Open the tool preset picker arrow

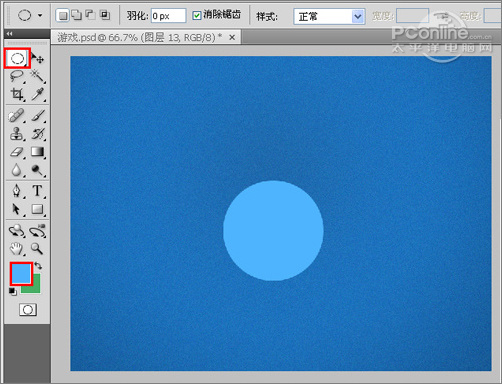pyautogui.click(x=40, y=15)
